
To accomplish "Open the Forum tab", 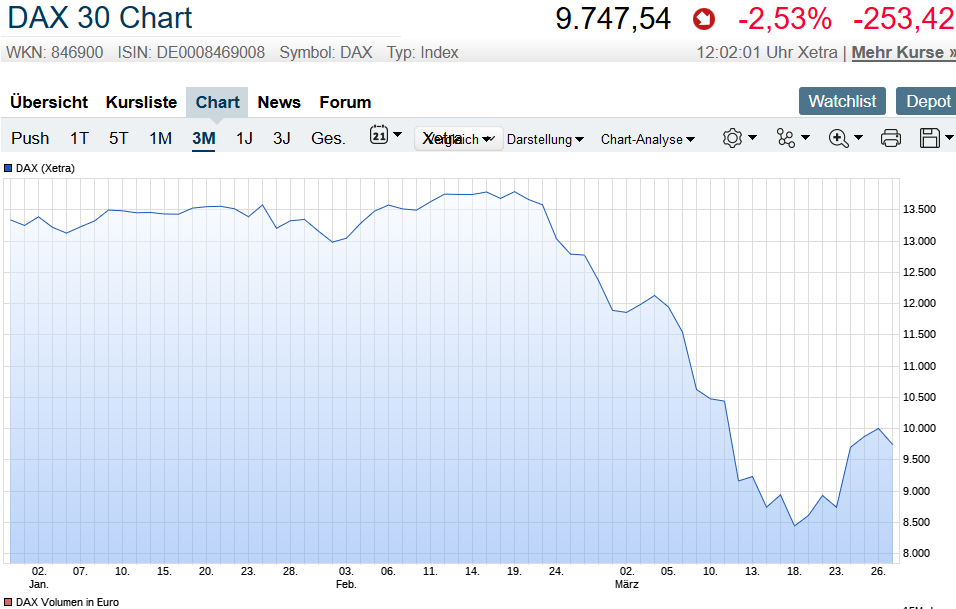I will click(345, 102).
